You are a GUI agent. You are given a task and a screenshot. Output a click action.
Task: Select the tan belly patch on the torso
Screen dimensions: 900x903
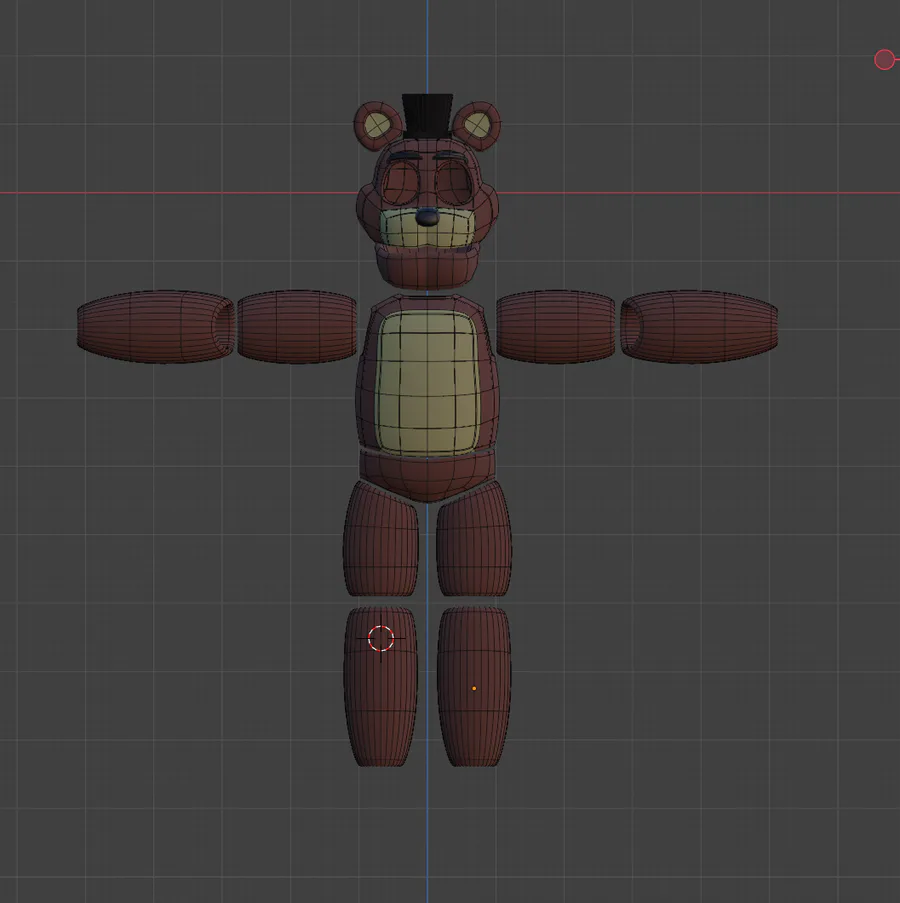coord(427,383)
